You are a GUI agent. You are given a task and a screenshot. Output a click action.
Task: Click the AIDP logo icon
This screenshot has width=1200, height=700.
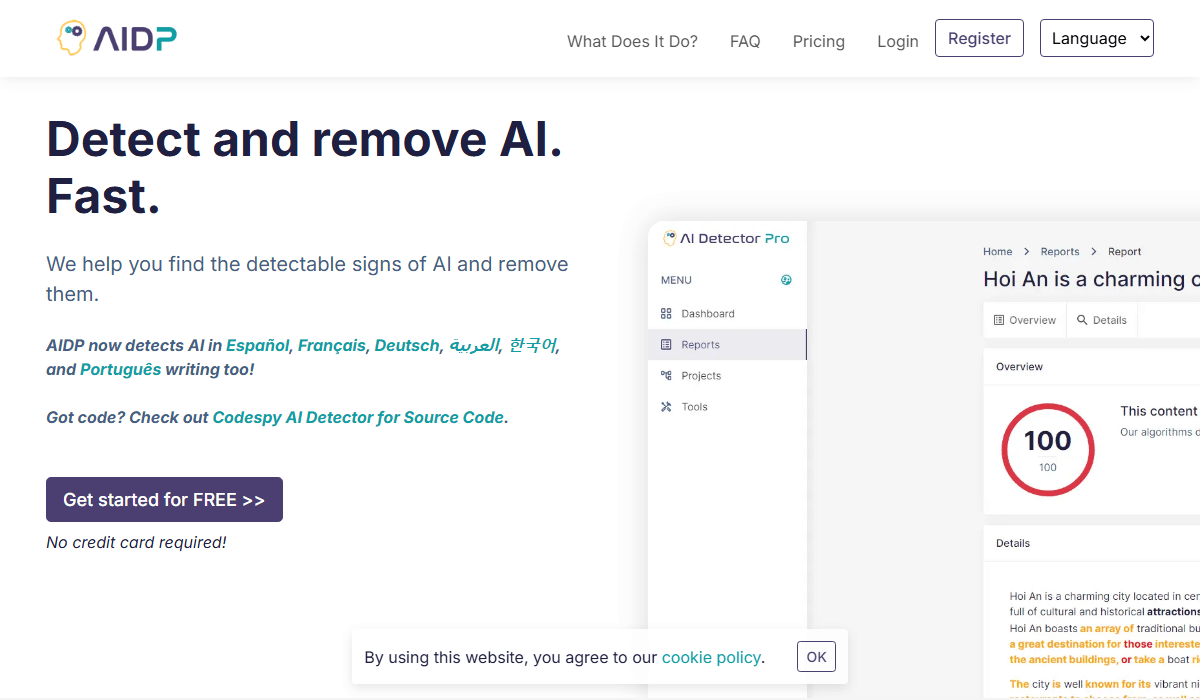click(71, 38)
